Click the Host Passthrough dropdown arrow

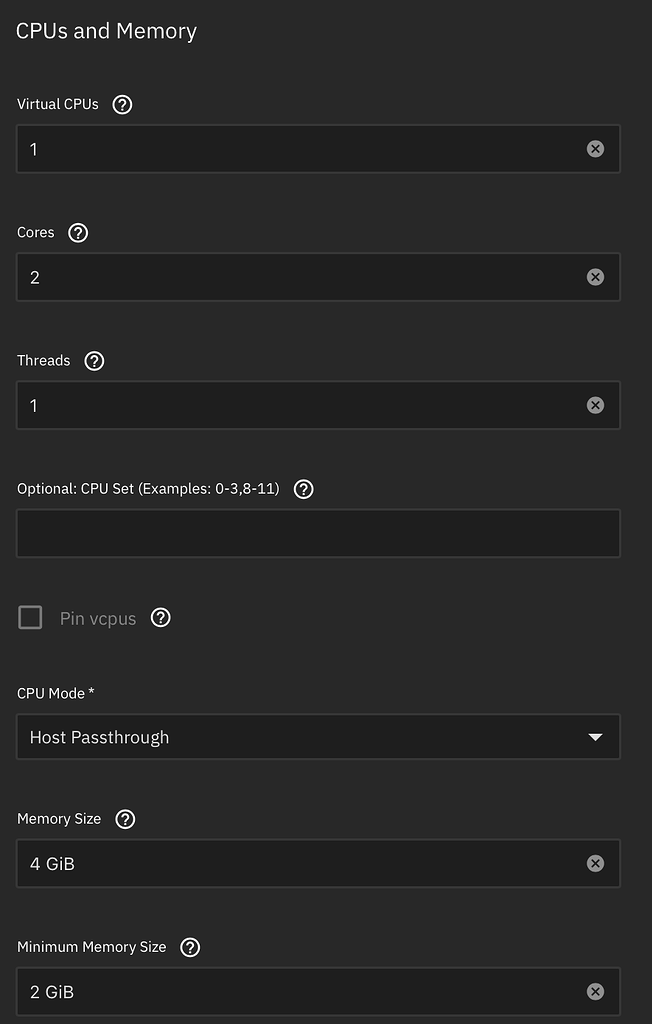coord(595,737)
